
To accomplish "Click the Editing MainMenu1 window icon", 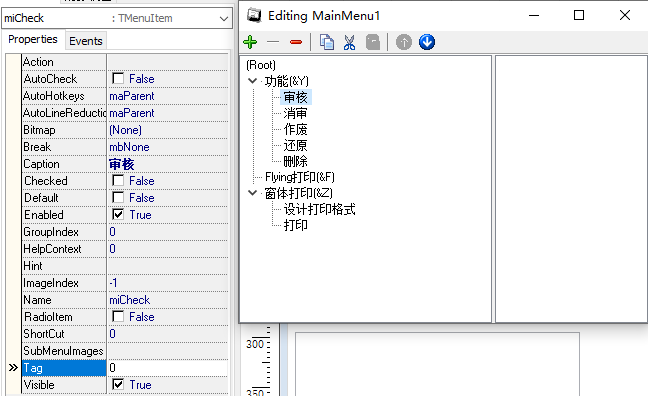I will (254, 16).
